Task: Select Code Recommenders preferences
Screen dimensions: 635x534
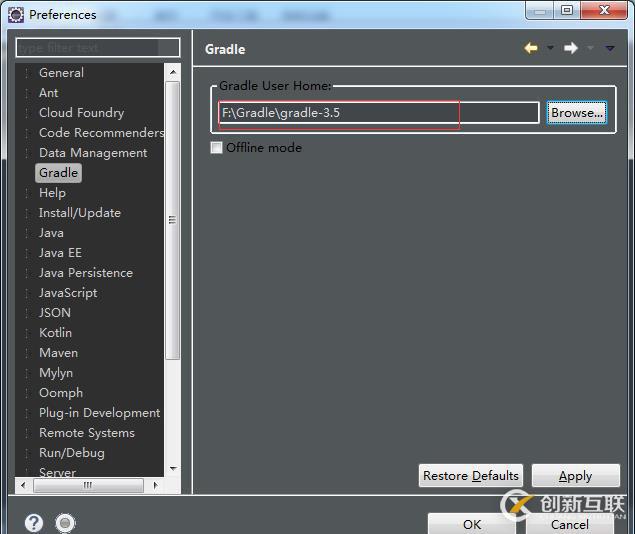Action: click(101, 133)
